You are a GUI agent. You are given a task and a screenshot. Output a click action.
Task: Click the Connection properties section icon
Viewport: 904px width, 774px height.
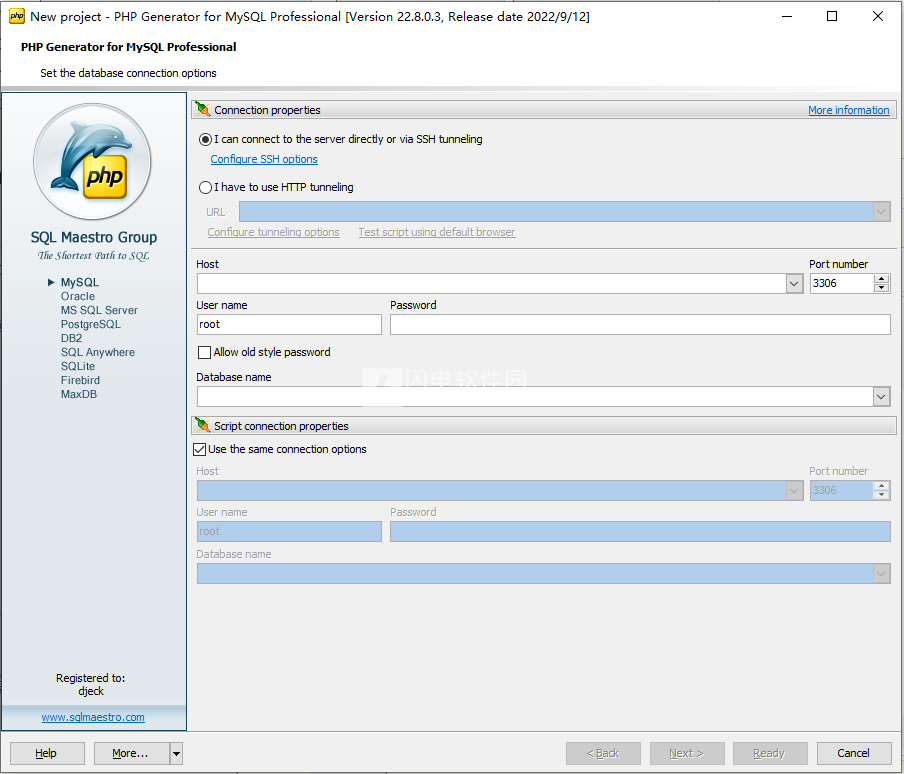click(x=202, y=110)
